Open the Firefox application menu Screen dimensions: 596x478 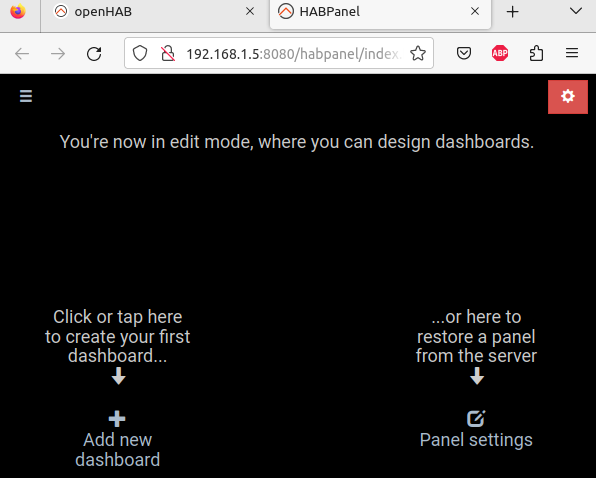tap(572, 53)
